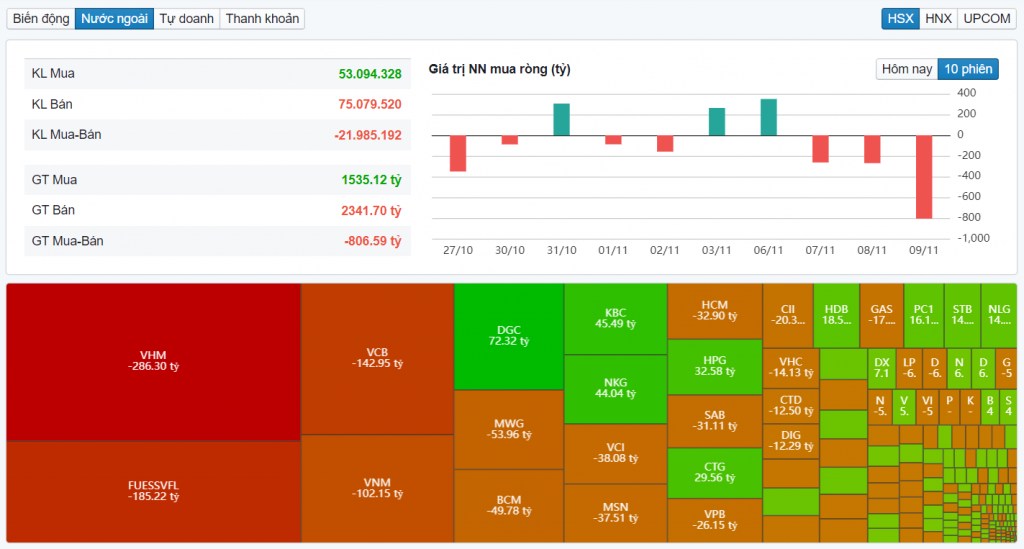Viewport: 1024px width, 549px height.
Task: Select the CTD -12.50 tỷ tile
Action: 791,406
